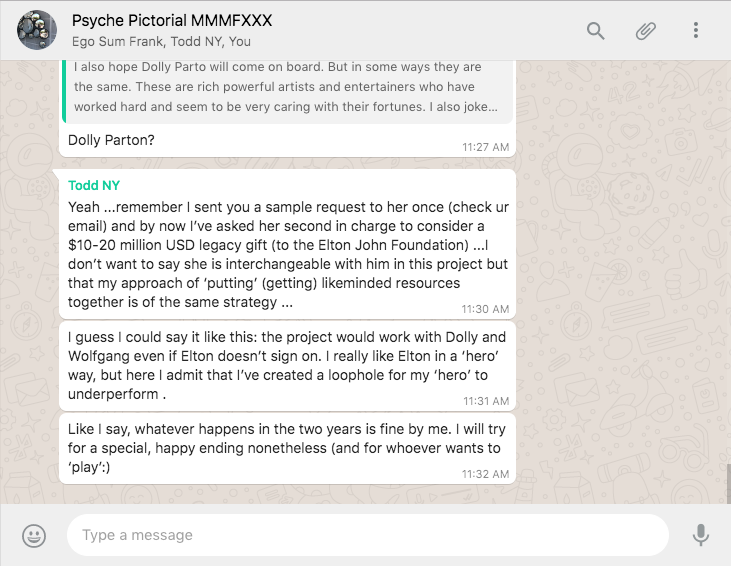
Task: Click the group profile picture avatar
Action: click(x=37, y=31)
